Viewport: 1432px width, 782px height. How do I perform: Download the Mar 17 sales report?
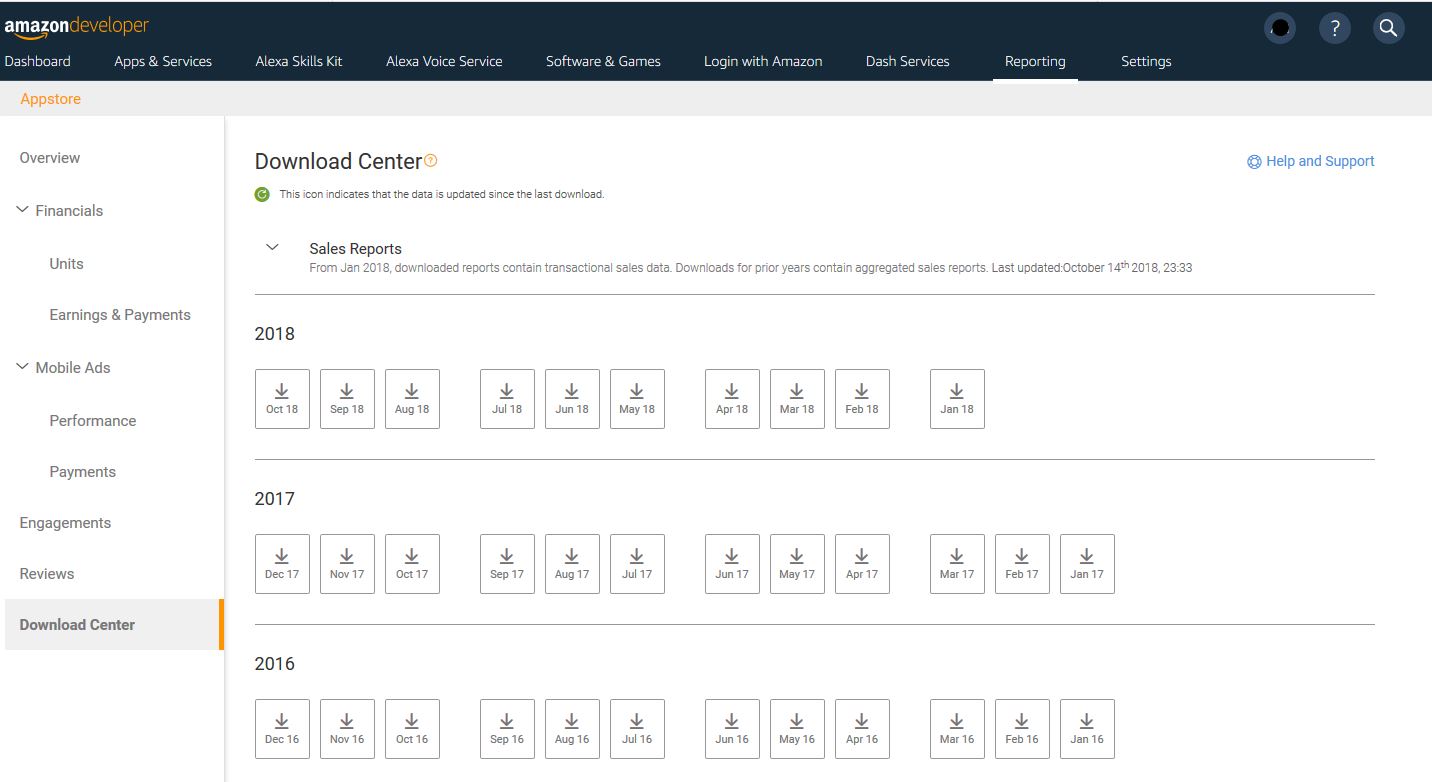pos(957,564)
